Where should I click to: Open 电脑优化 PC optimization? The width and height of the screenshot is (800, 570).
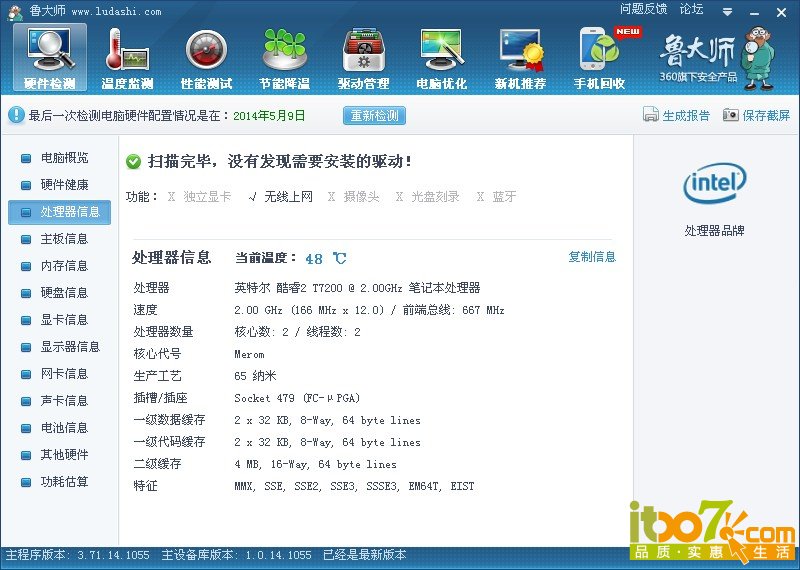pos(442,58)
